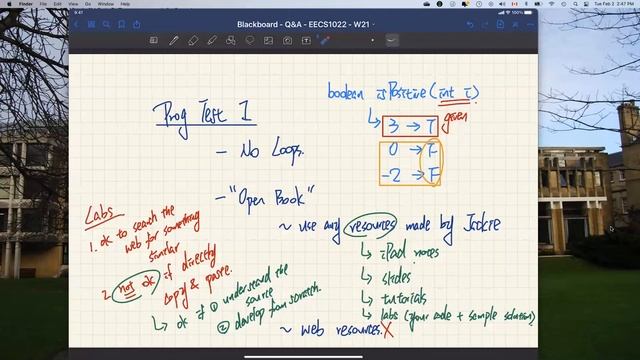Open the share and export menu

[137, 24]
